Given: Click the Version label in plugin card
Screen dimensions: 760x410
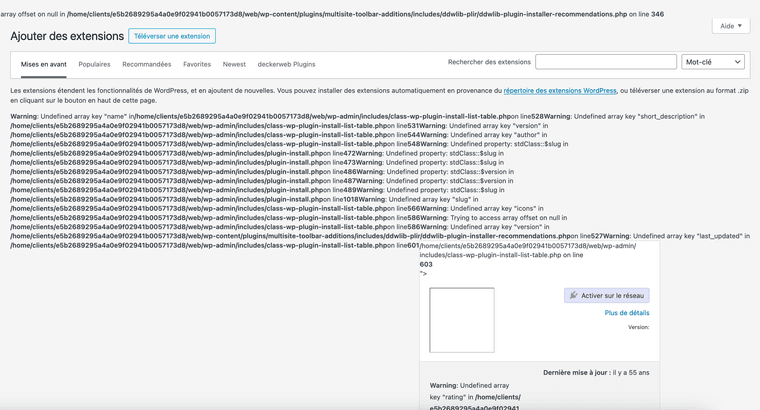Looking at the screenshot, I should 638,327.
